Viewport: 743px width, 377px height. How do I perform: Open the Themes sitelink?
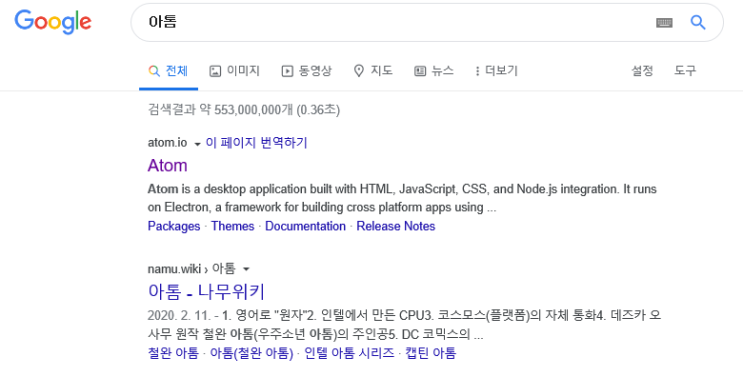click(x=233, y=226)
